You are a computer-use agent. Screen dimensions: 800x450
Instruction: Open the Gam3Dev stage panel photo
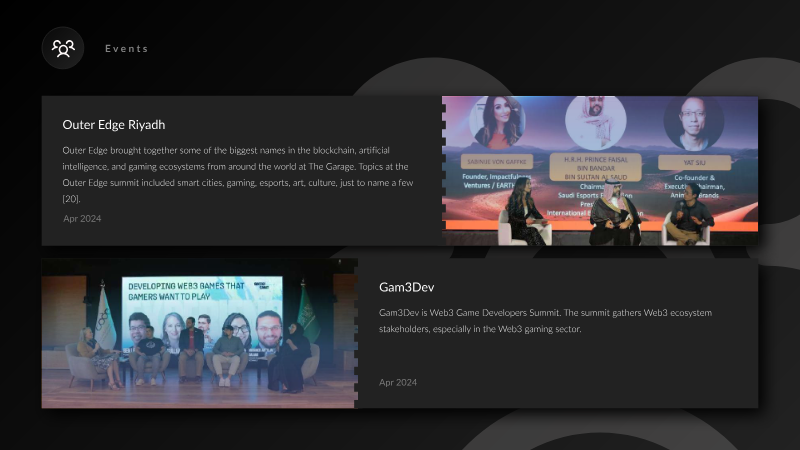pos(199,333)
